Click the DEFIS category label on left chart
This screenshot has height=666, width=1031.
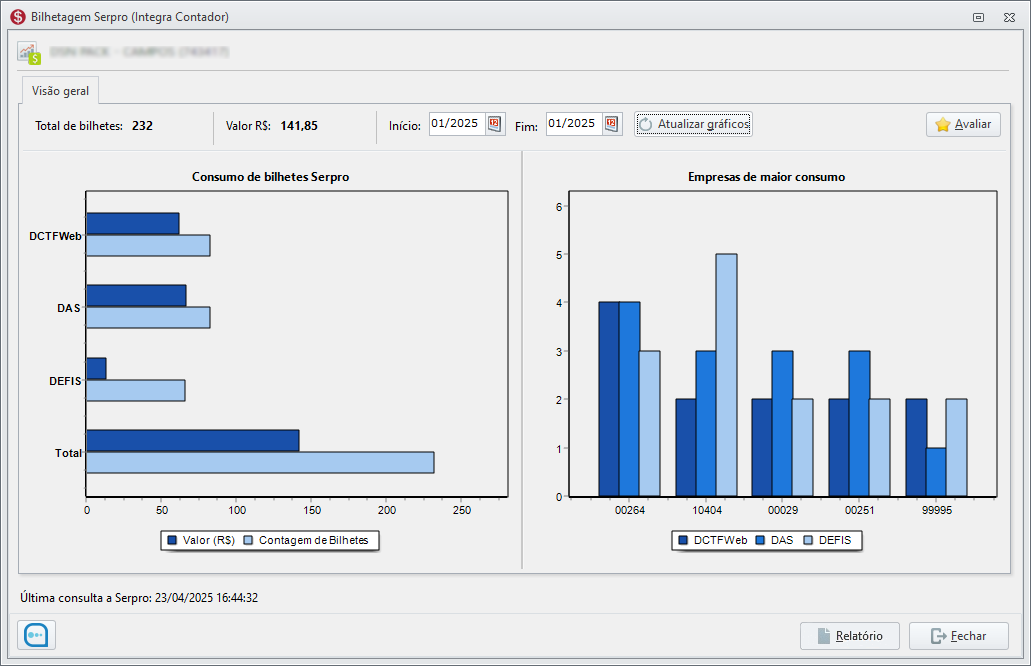[65, 381]
